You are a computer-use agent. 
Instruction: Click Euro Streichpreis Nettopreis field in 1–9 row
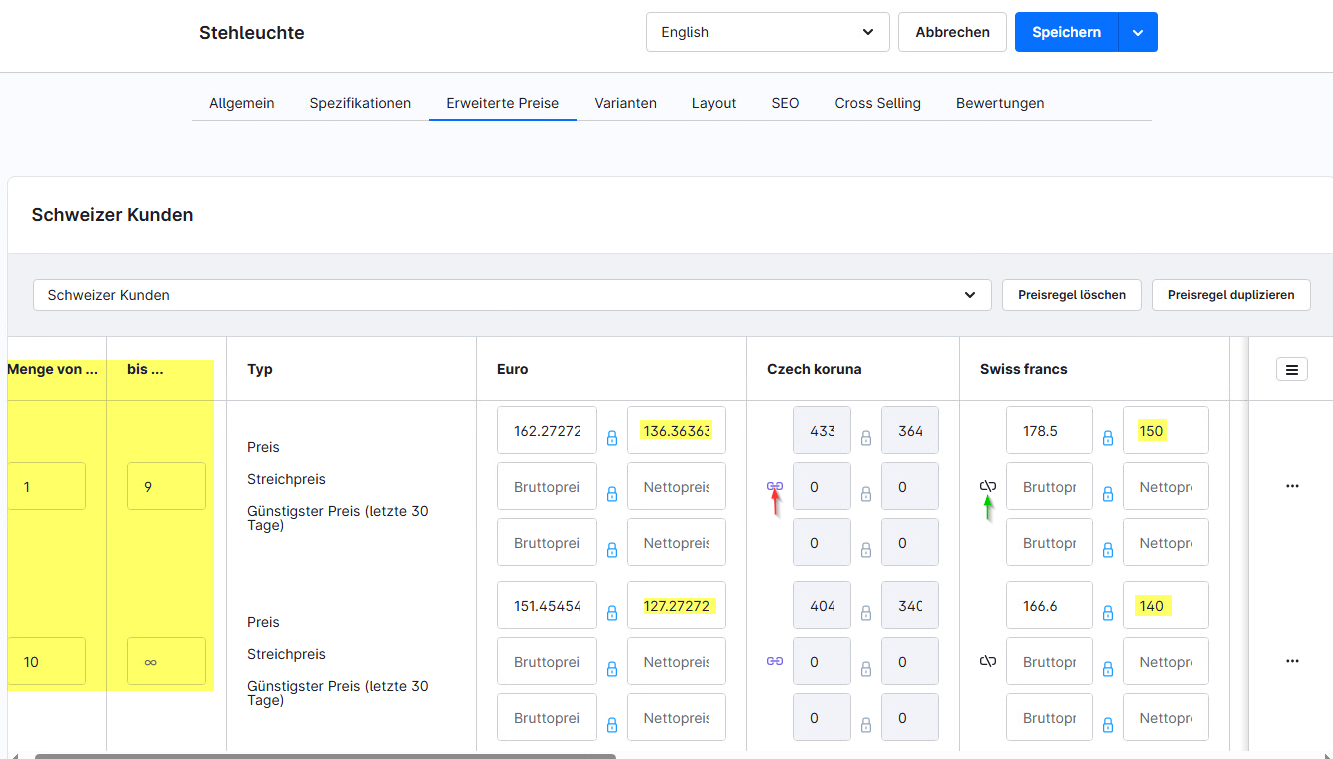pyautogui.click(x=676, y=486)
